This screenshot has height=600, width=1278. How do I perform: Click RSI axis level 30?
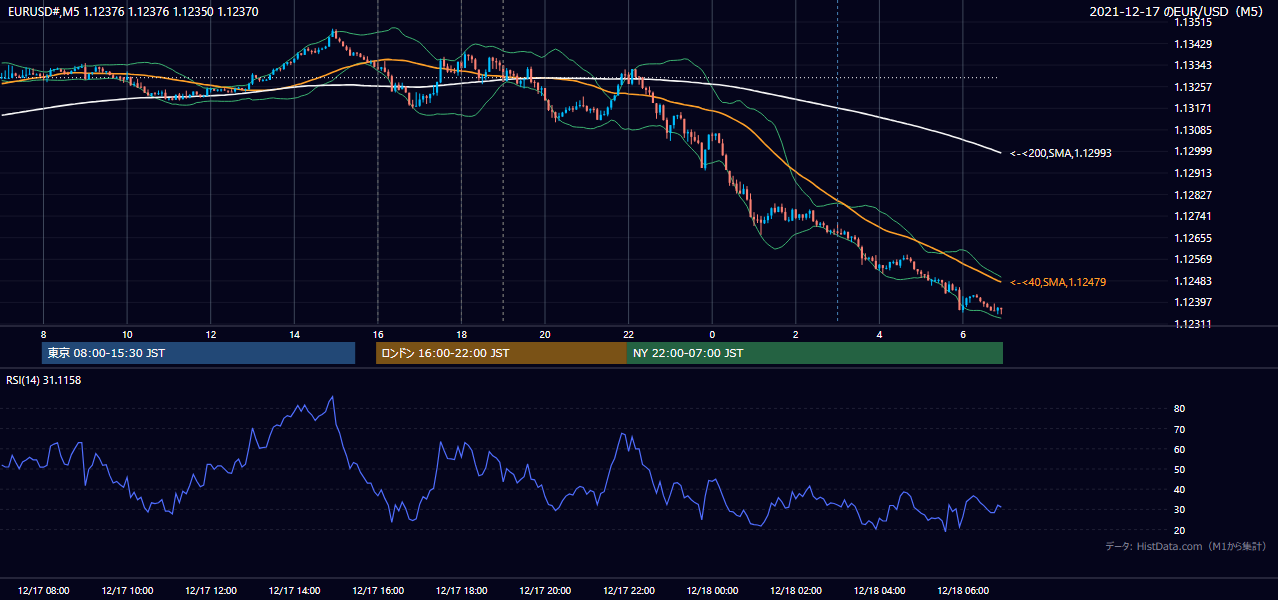(x=1180, y=510)
